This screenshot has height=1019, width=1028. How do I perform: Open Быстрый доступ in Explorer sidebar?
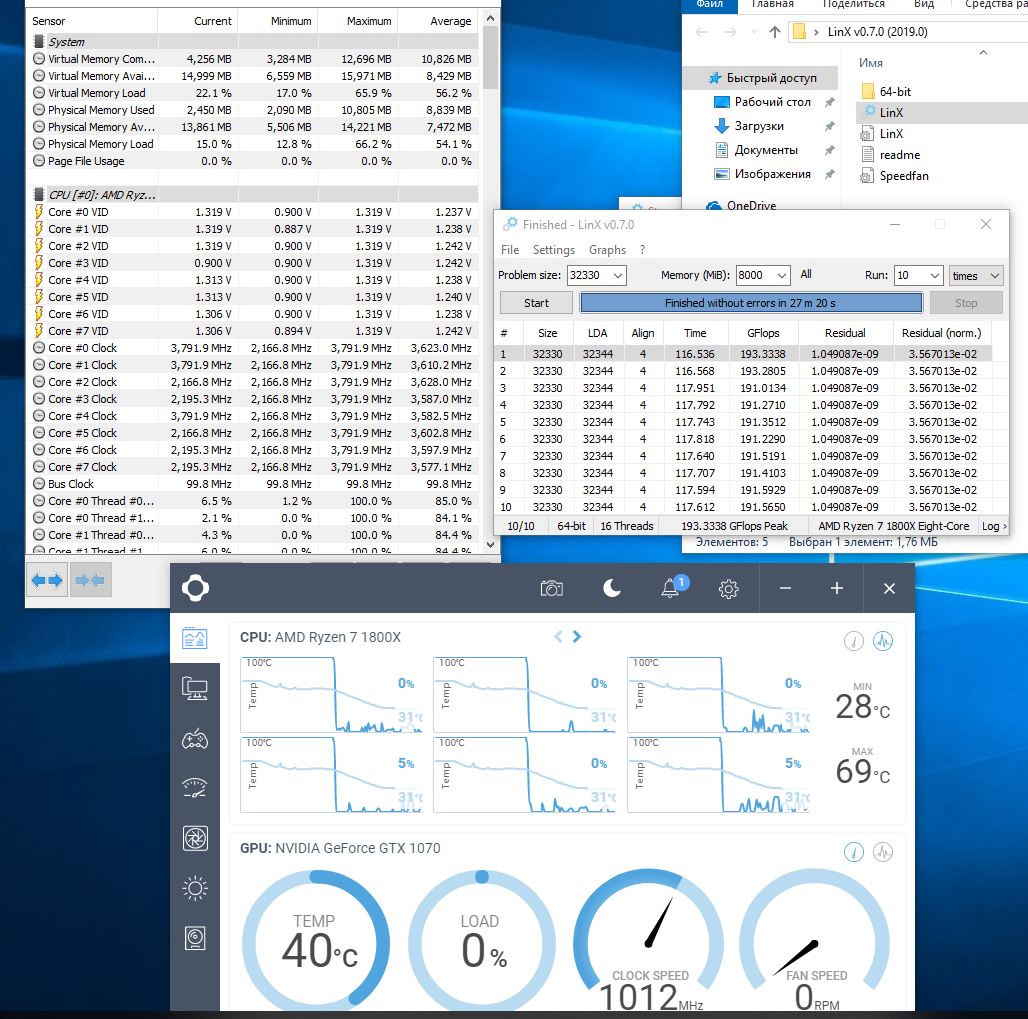761,78
